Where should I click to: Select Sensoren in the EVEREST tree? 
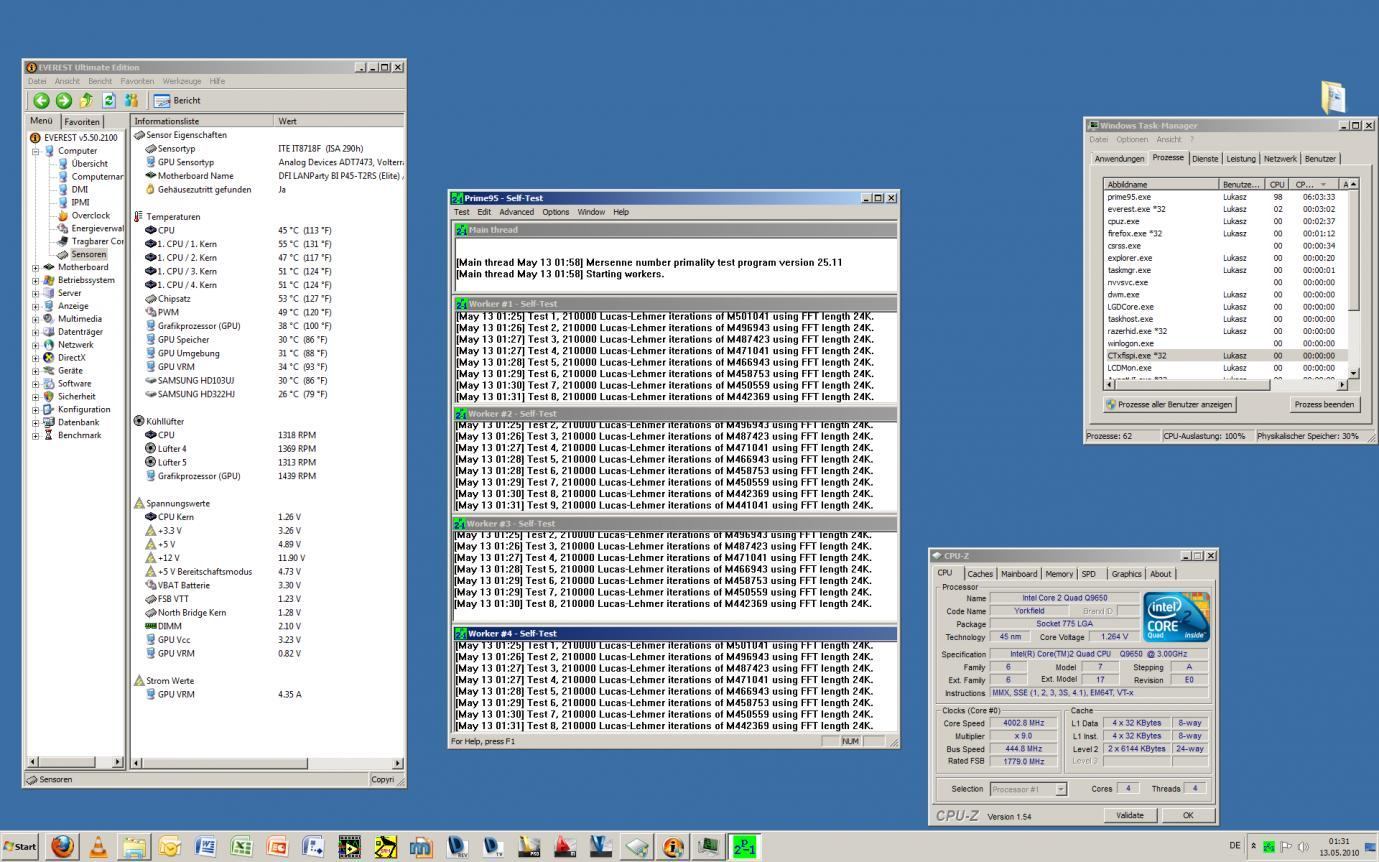point(89,254)
